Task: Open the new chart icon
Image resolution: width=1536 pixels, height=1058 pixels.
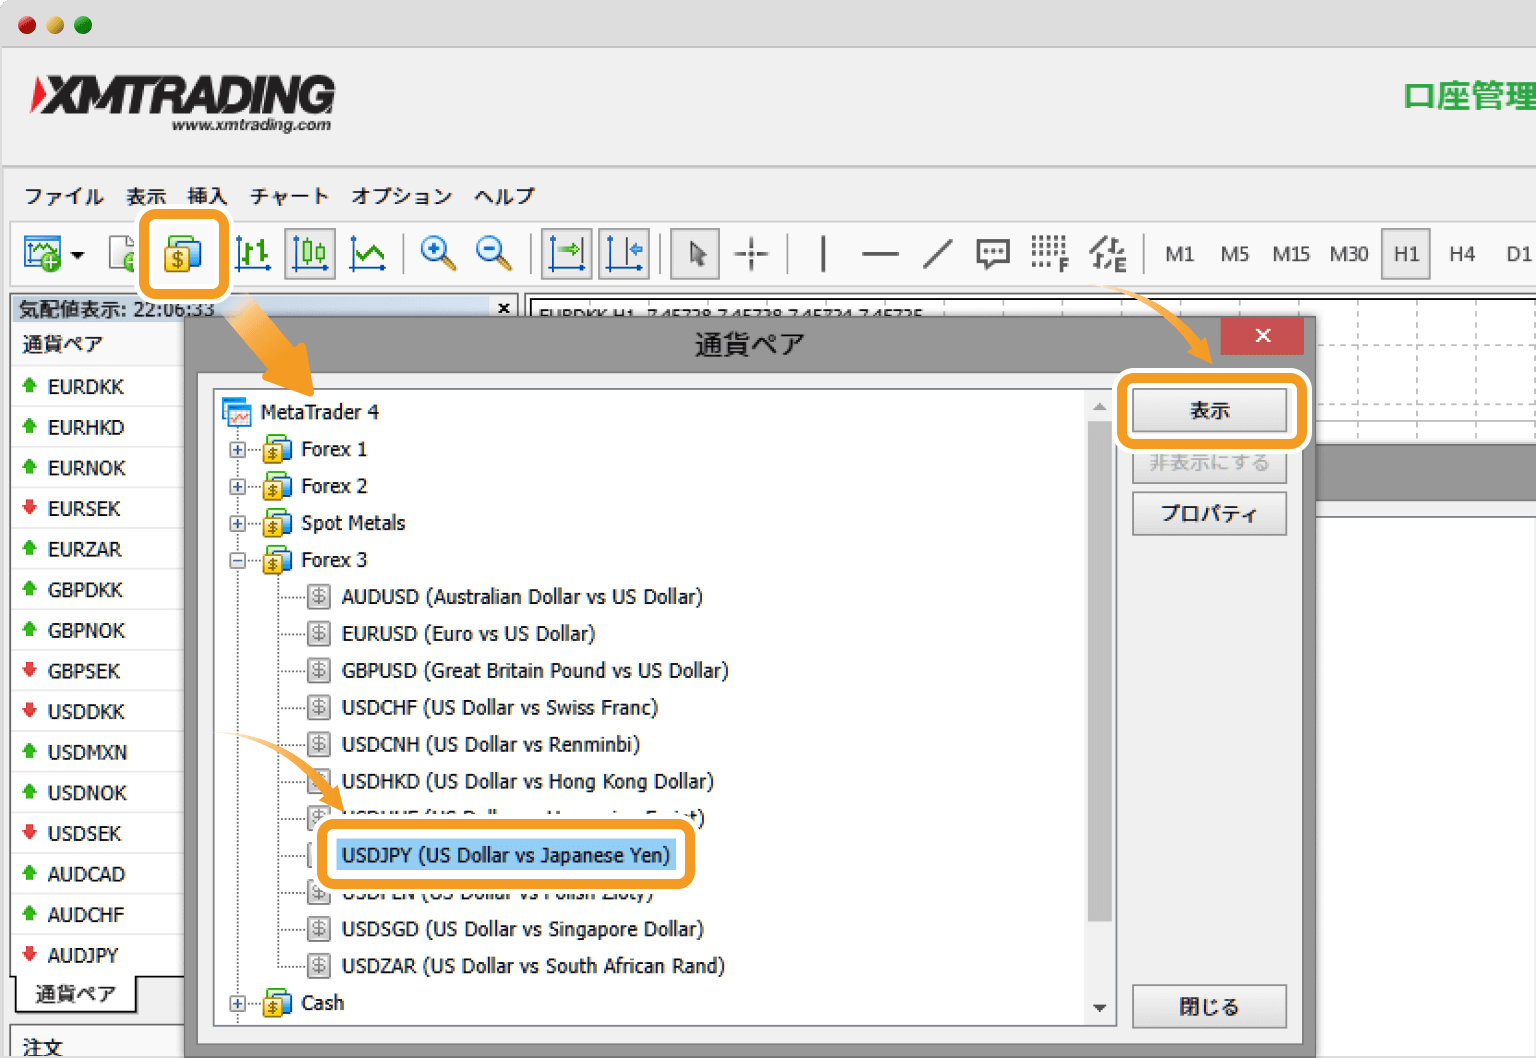Action: [42, 254]
